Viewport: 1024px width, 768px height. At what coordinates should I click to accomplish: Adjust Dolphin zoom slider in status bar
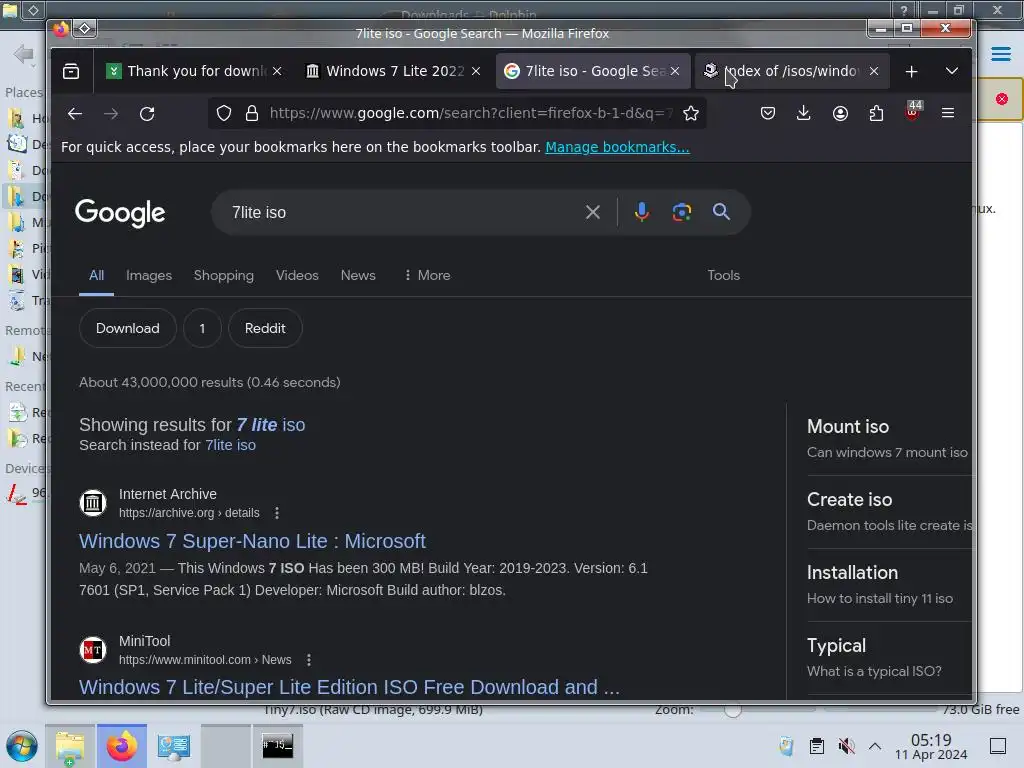[x=733, y=710]
